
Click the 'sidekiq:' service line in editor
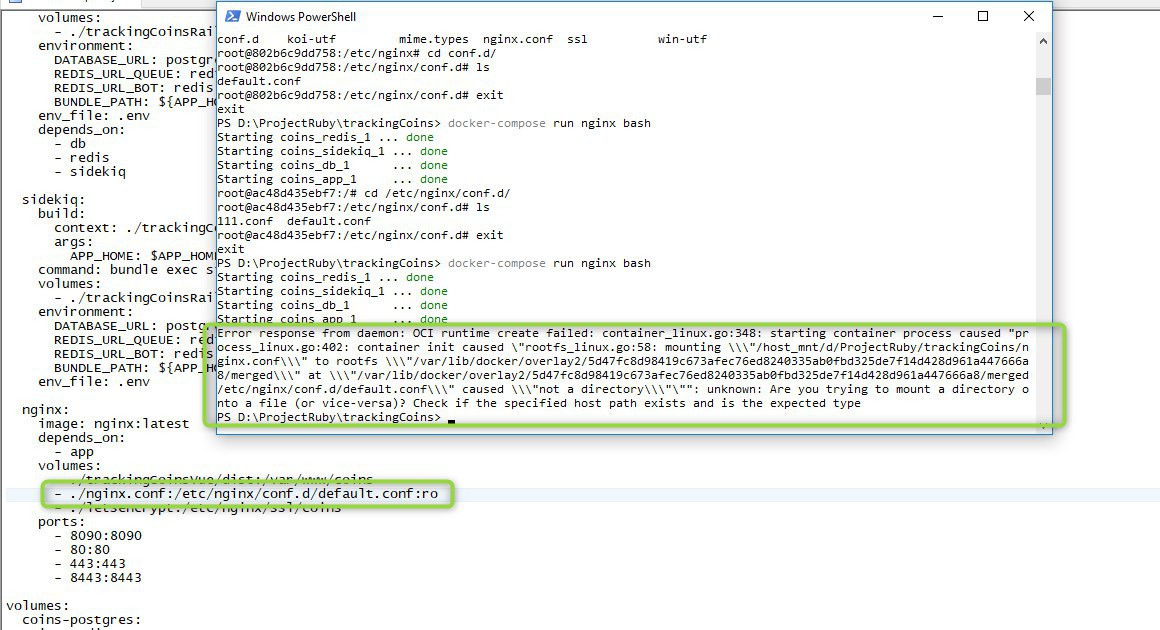click(x=53, y=200)
